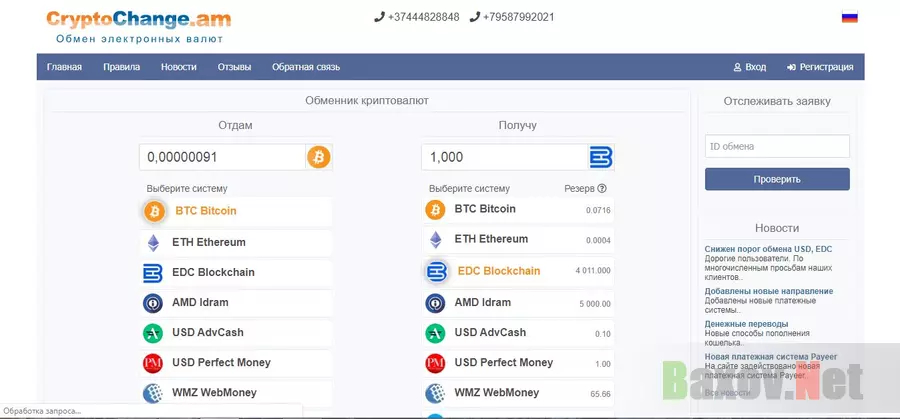The image size is (900, 419).
Task: Click the Регистрация sign-up link
Action: [x=827, y=67]
